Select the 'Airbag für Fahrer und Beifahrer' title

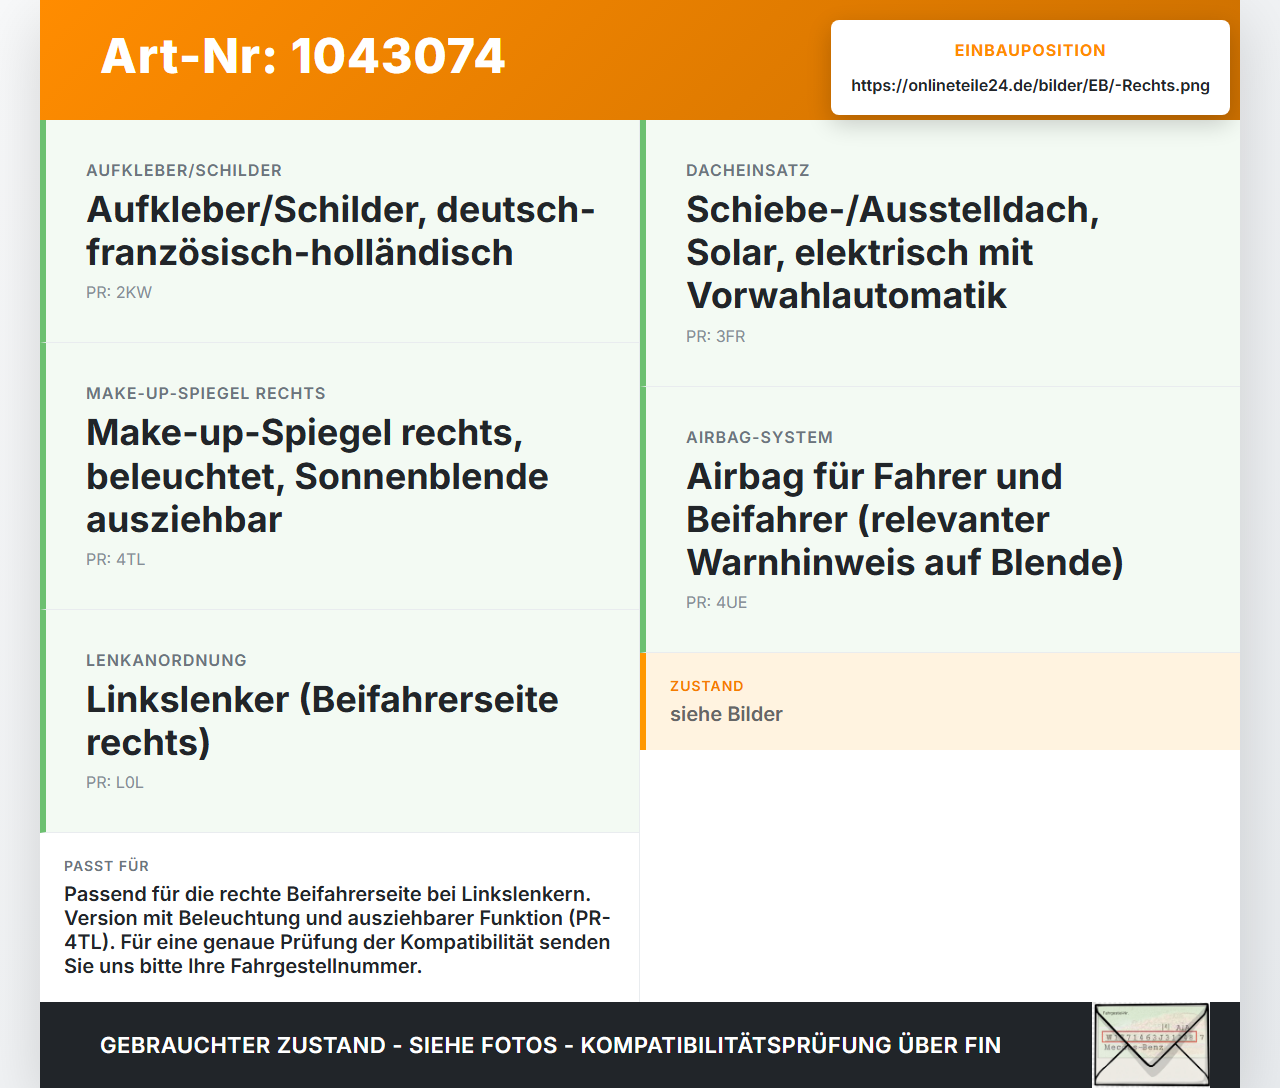point(905,519)
